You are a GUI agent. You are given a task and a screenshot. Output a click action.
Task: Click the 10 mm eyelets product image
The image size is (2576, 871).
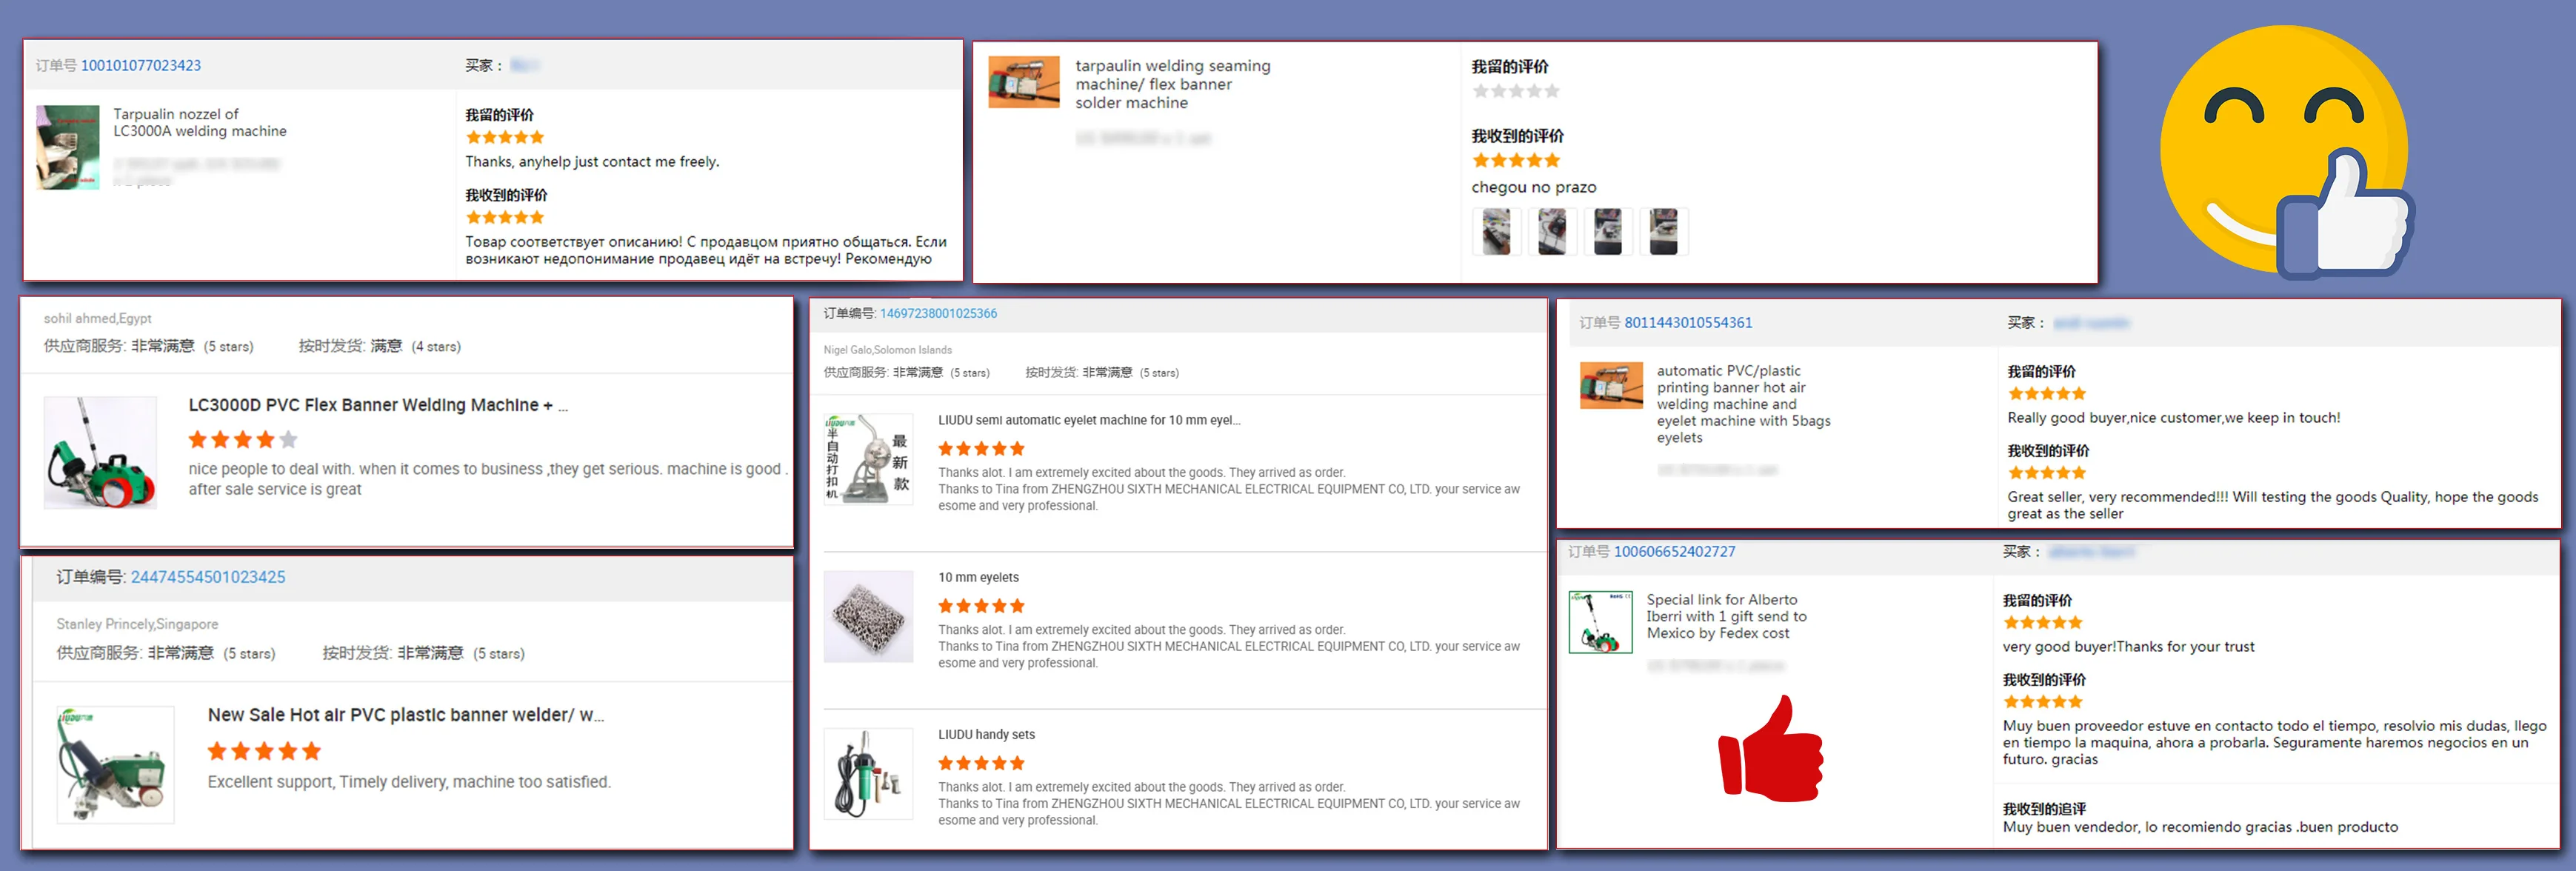868,616
